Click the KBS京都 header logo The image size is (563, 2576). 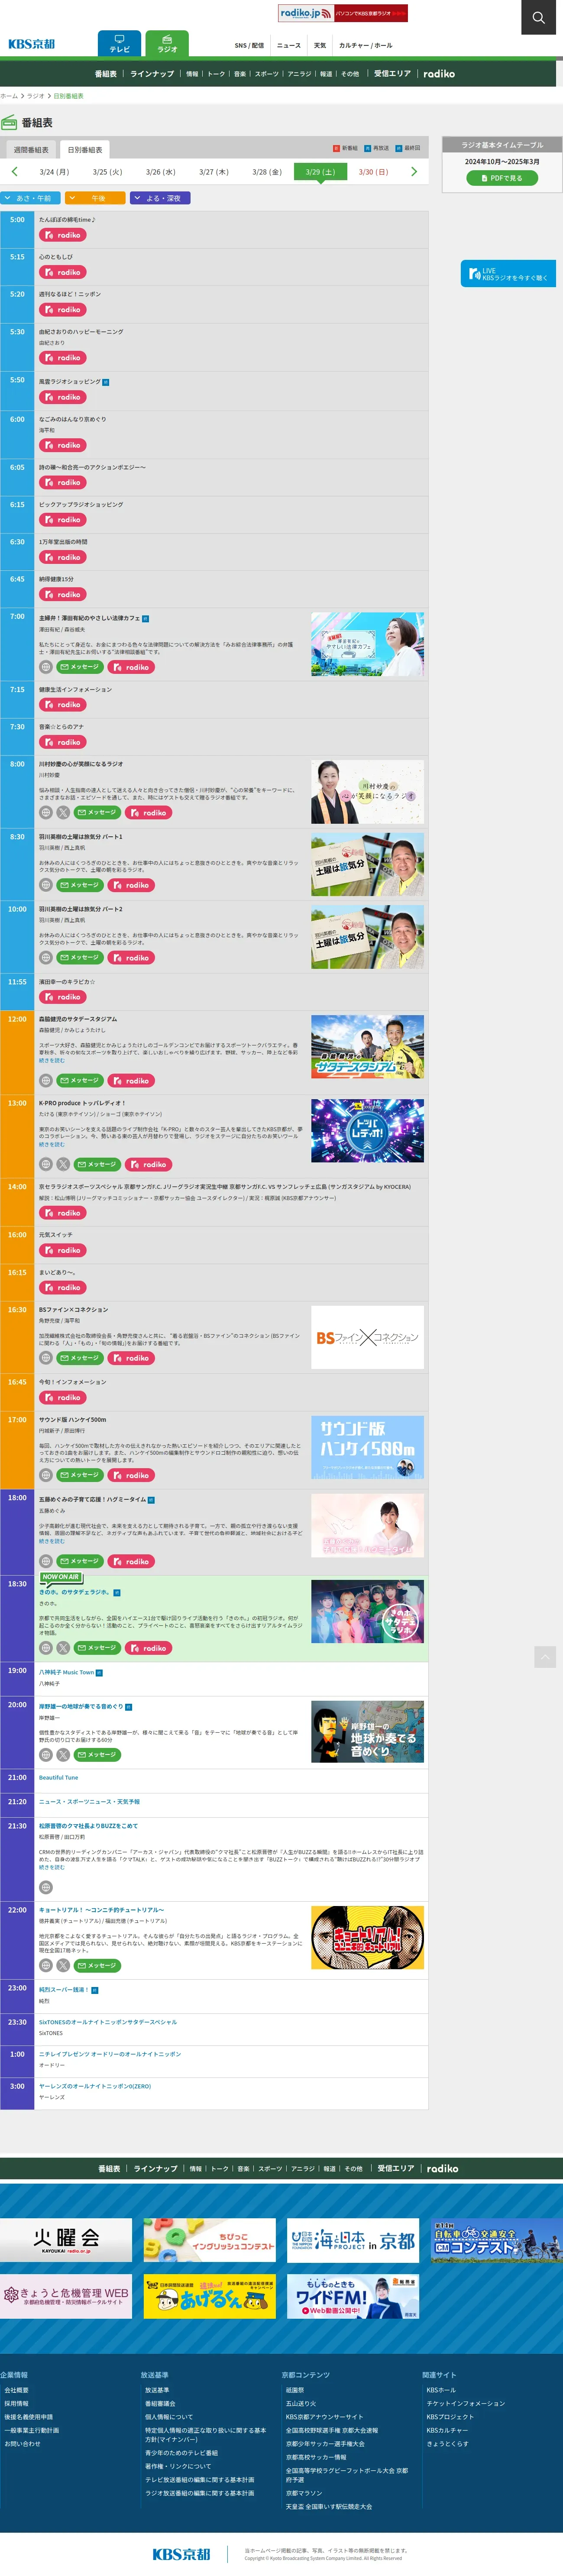tap(31, 44)
